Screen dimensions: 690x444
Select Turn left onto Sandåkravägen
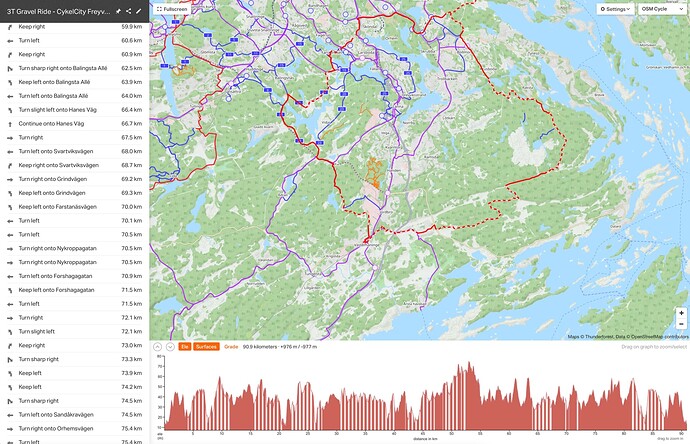74,415
